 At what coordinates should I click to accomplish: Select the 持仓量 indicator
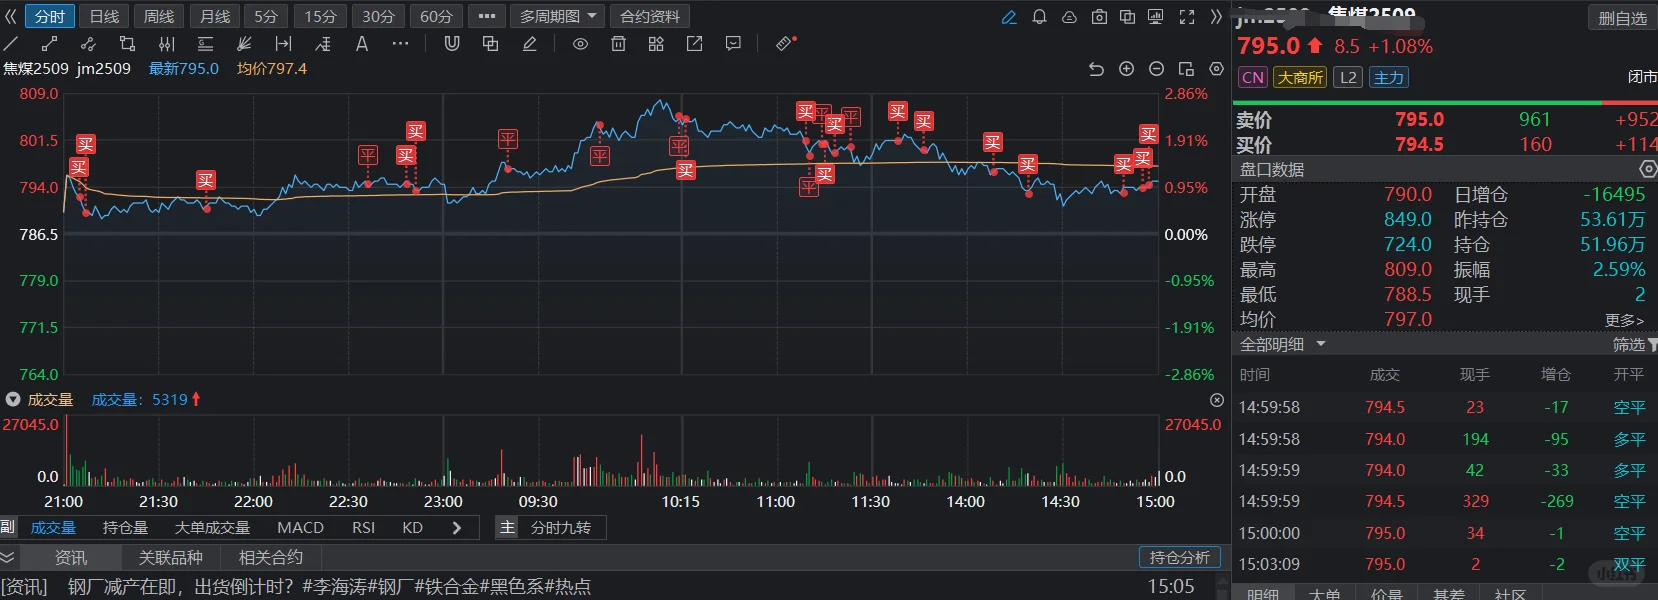[x=125, y=527]
